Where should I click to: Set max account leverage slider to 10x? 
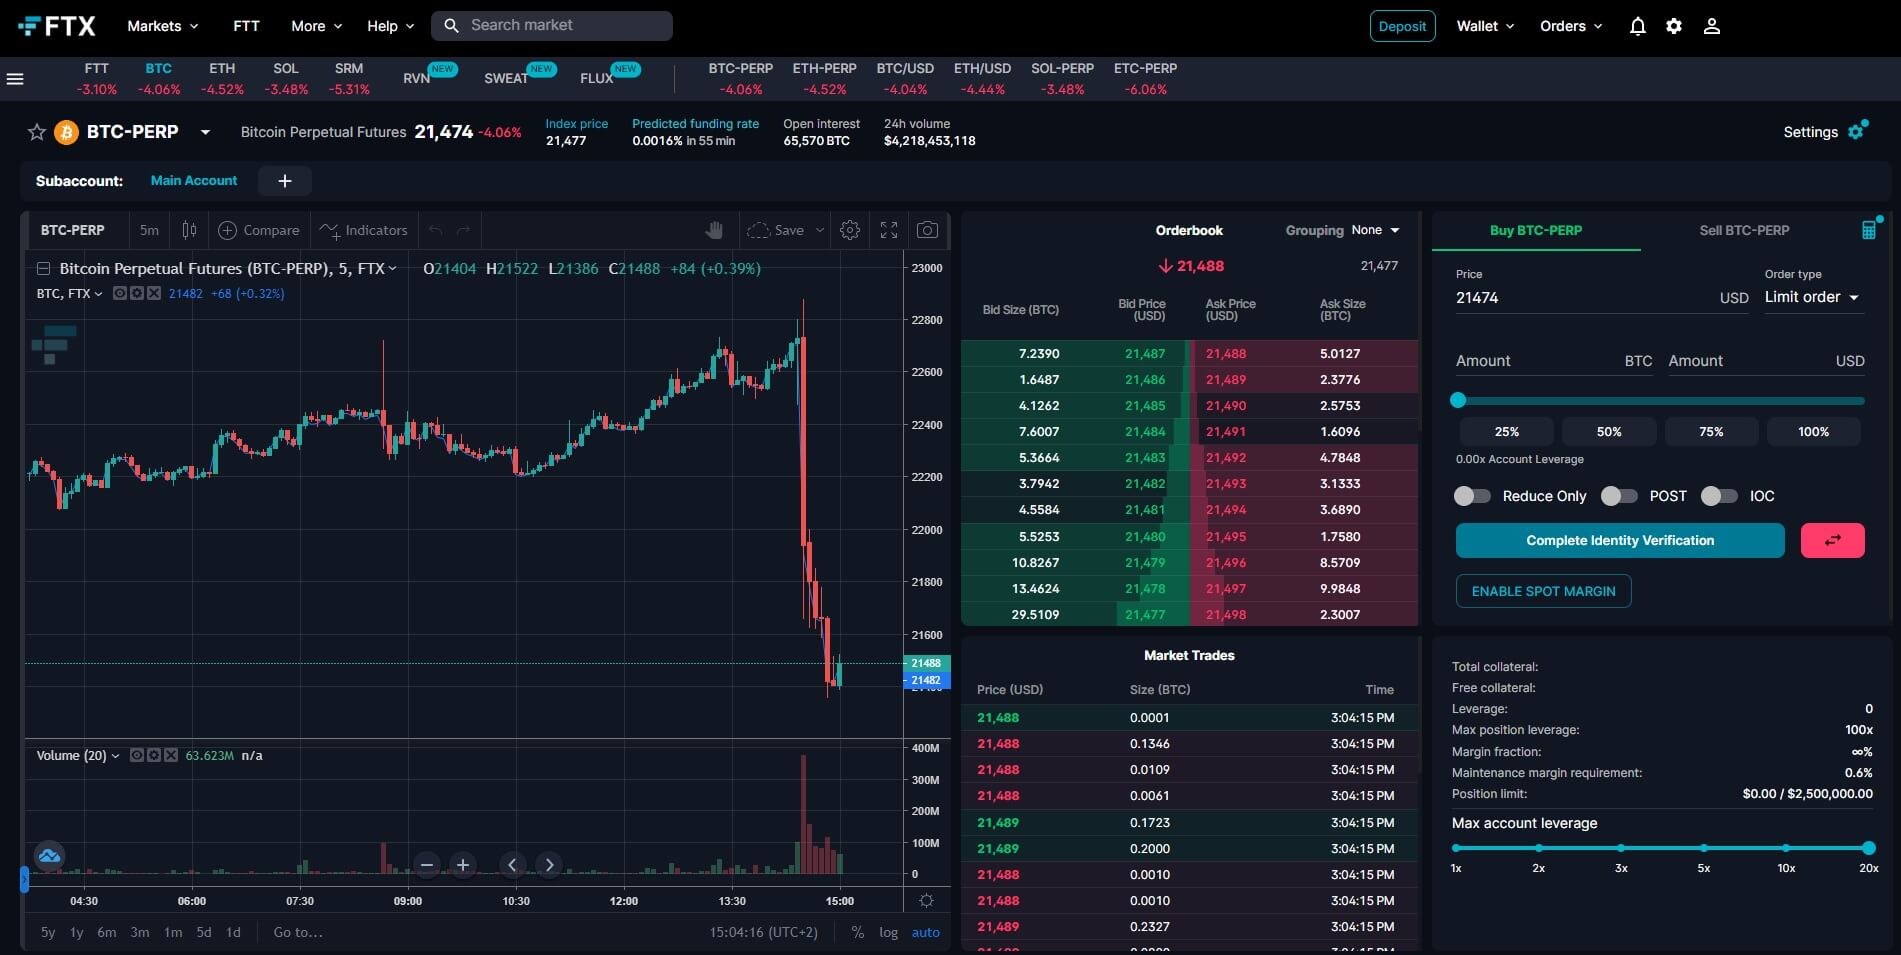(x=1786, y=848)
